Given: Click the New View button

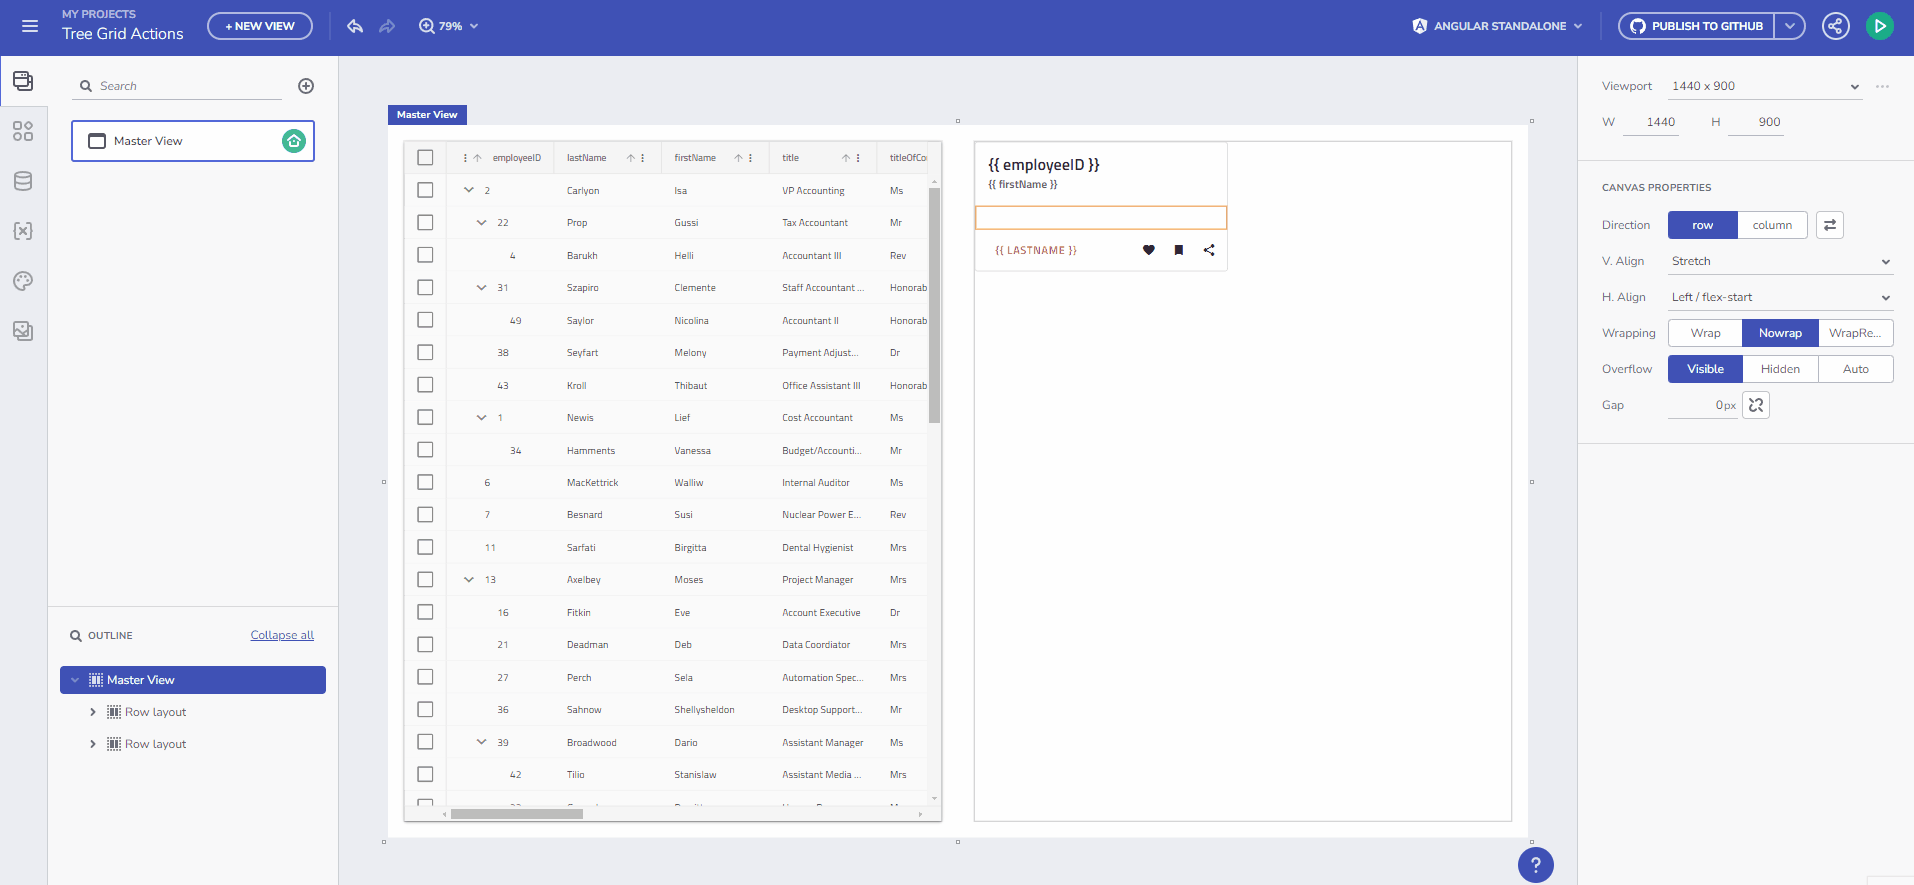Looking at the screenshot, I should [x=260, y=26].
